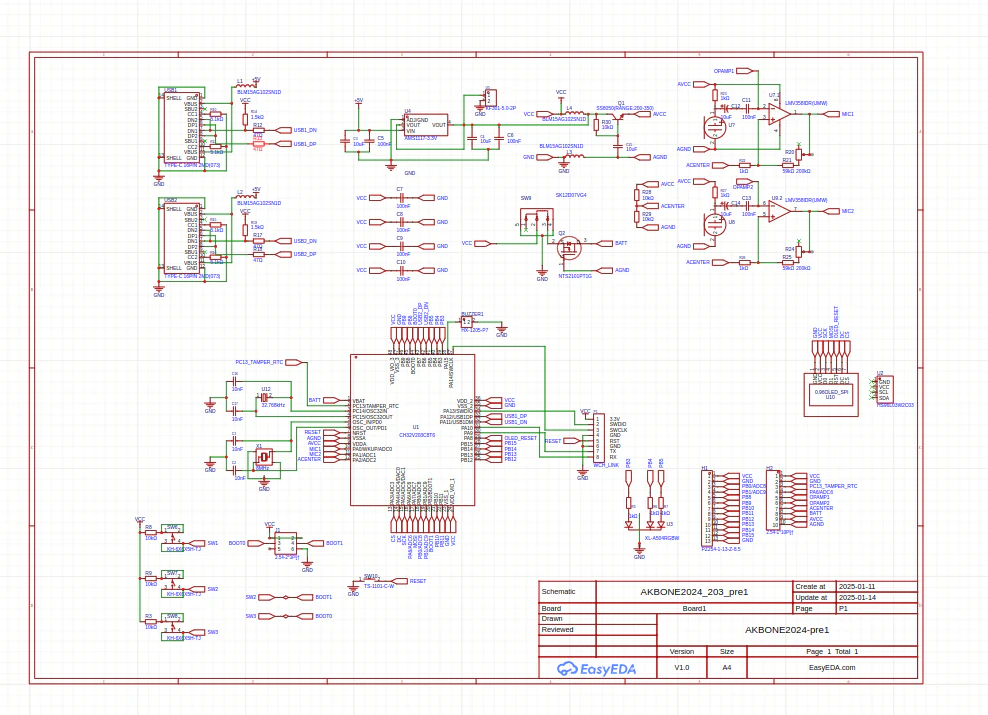Select the BUZZER1 component symbol
The height and width of the screenshot is (715, 988).
[466, 321]
